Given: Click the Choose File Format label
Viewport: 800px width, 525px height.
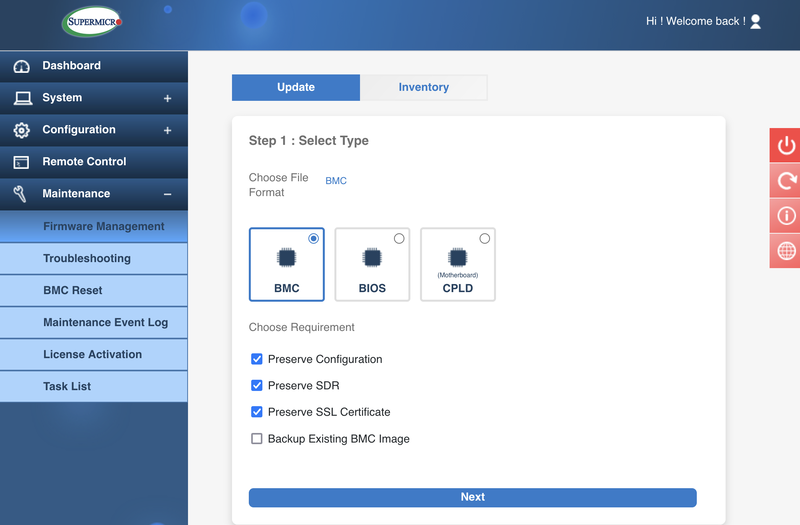Looking at the screenshot, I should [279, 185].
